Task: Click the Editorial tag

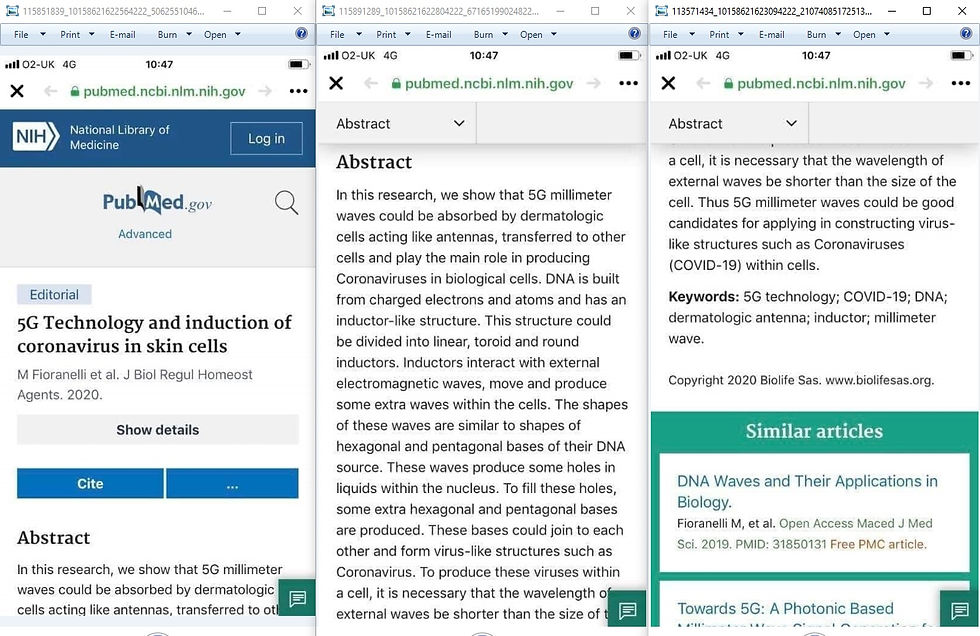Action: point(54,294)
